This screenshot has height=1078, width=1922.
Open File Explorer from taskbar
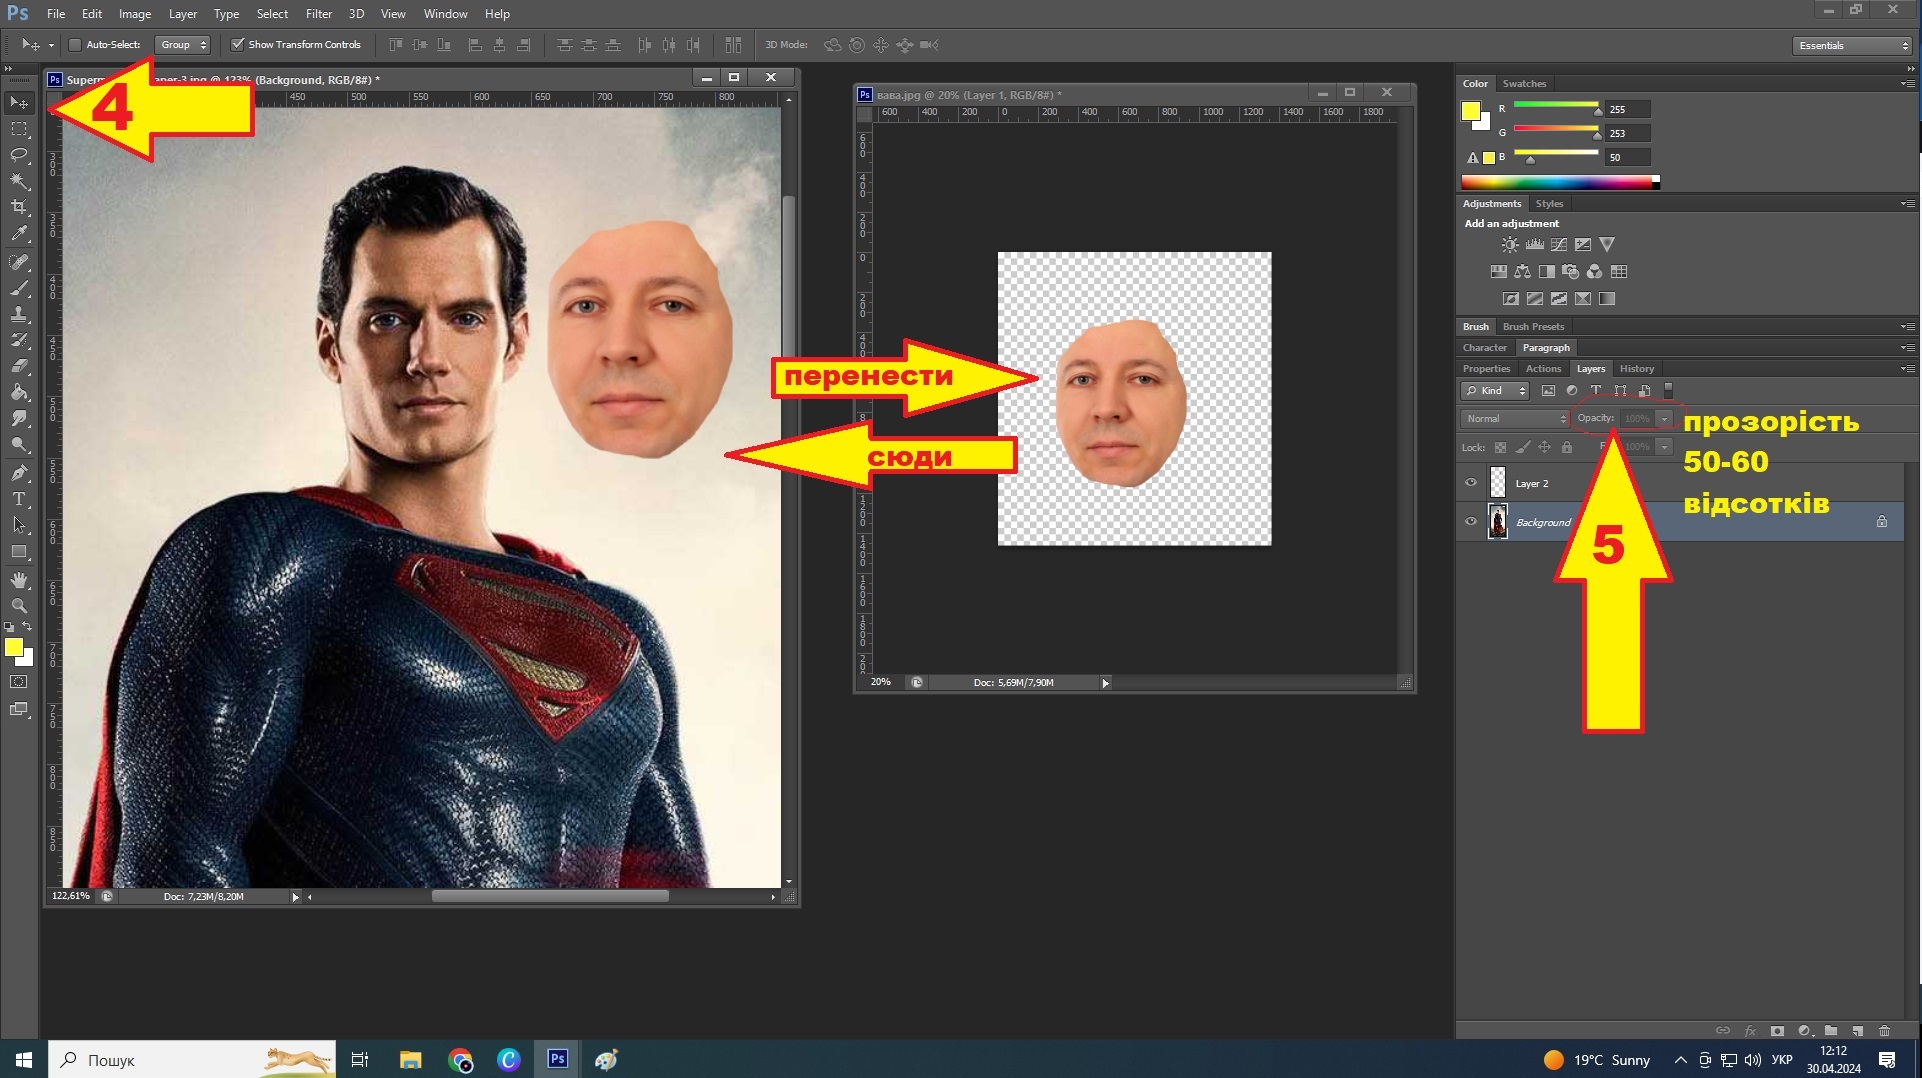410,1060
